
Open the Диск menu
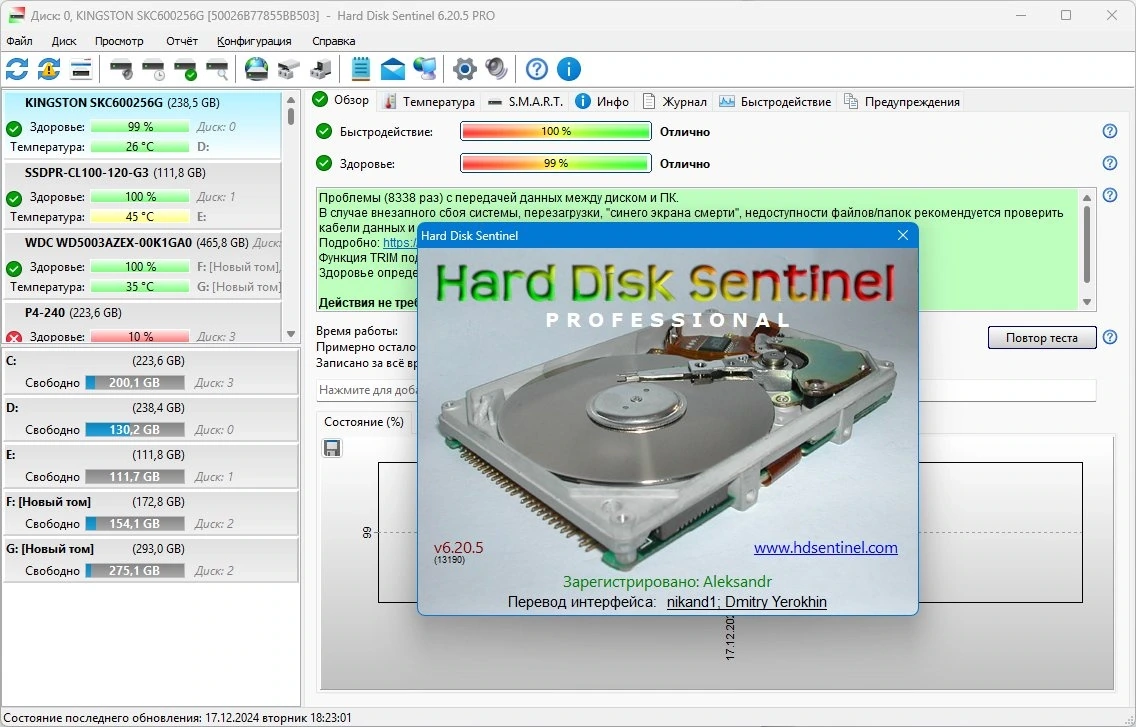point(64,41)
